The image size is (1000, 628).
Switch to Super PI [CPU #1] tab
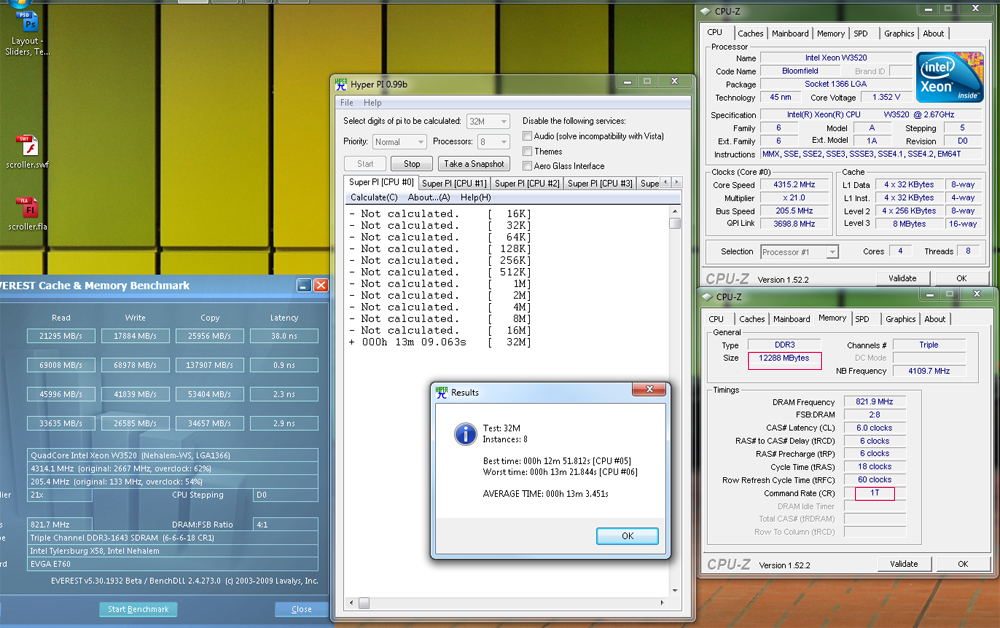click(x=454, y=183)
